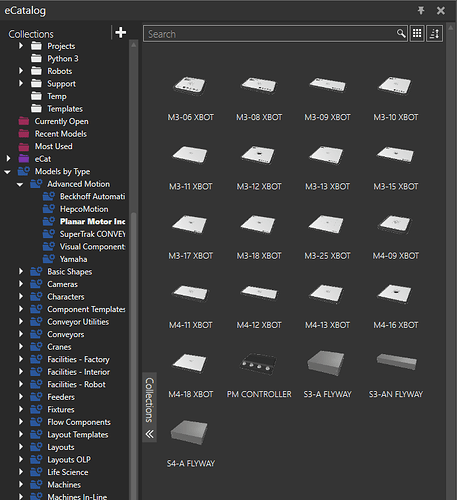The image size is (457, 500).
Task: Click into the Search field
Action: pyautogui.click(x=270, y=34)
